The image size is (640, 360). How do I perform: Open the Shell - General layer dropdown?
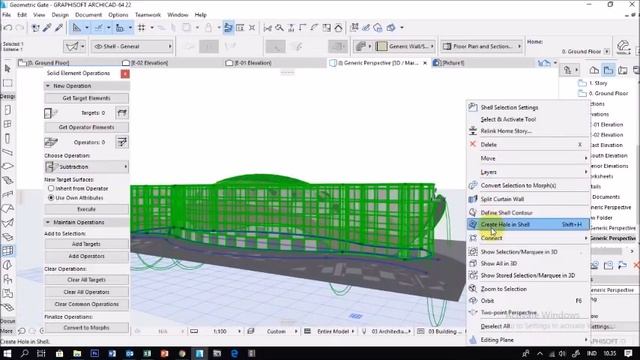132,47
